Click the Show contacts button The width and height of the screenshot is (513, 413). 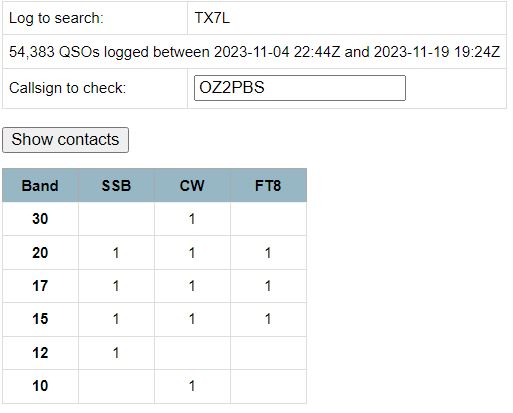pos(65,140)
